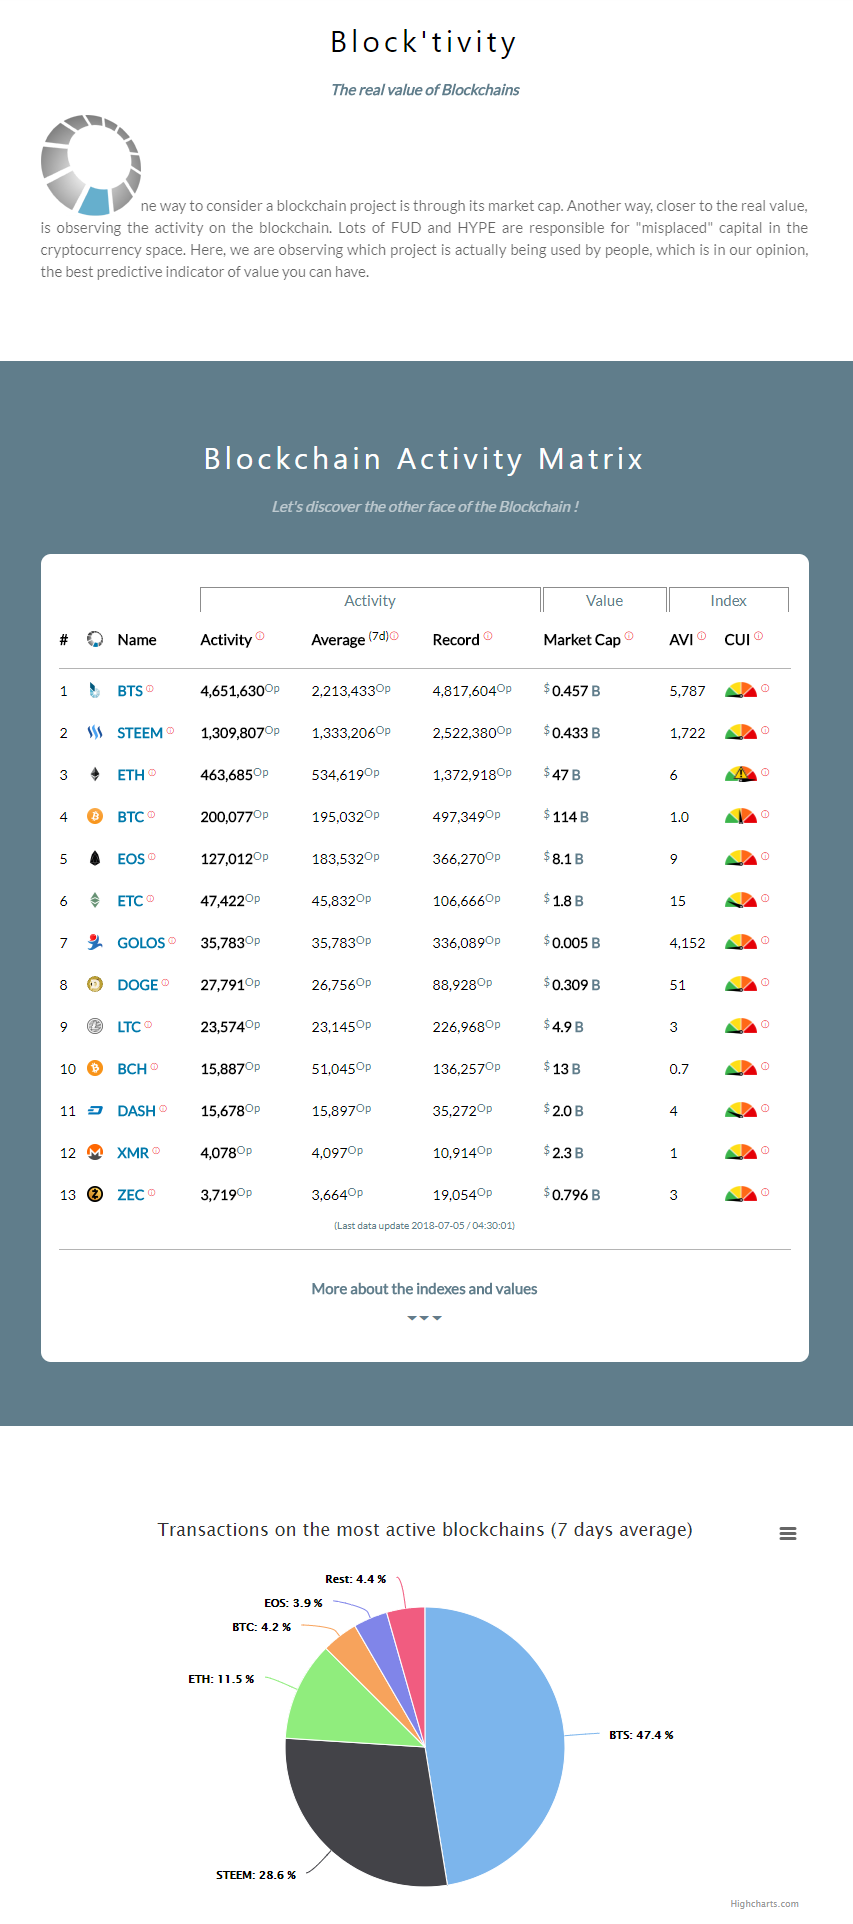Screen dimensions: 853x1924
Task: Click the Name column header
Action: click(137, 640)
